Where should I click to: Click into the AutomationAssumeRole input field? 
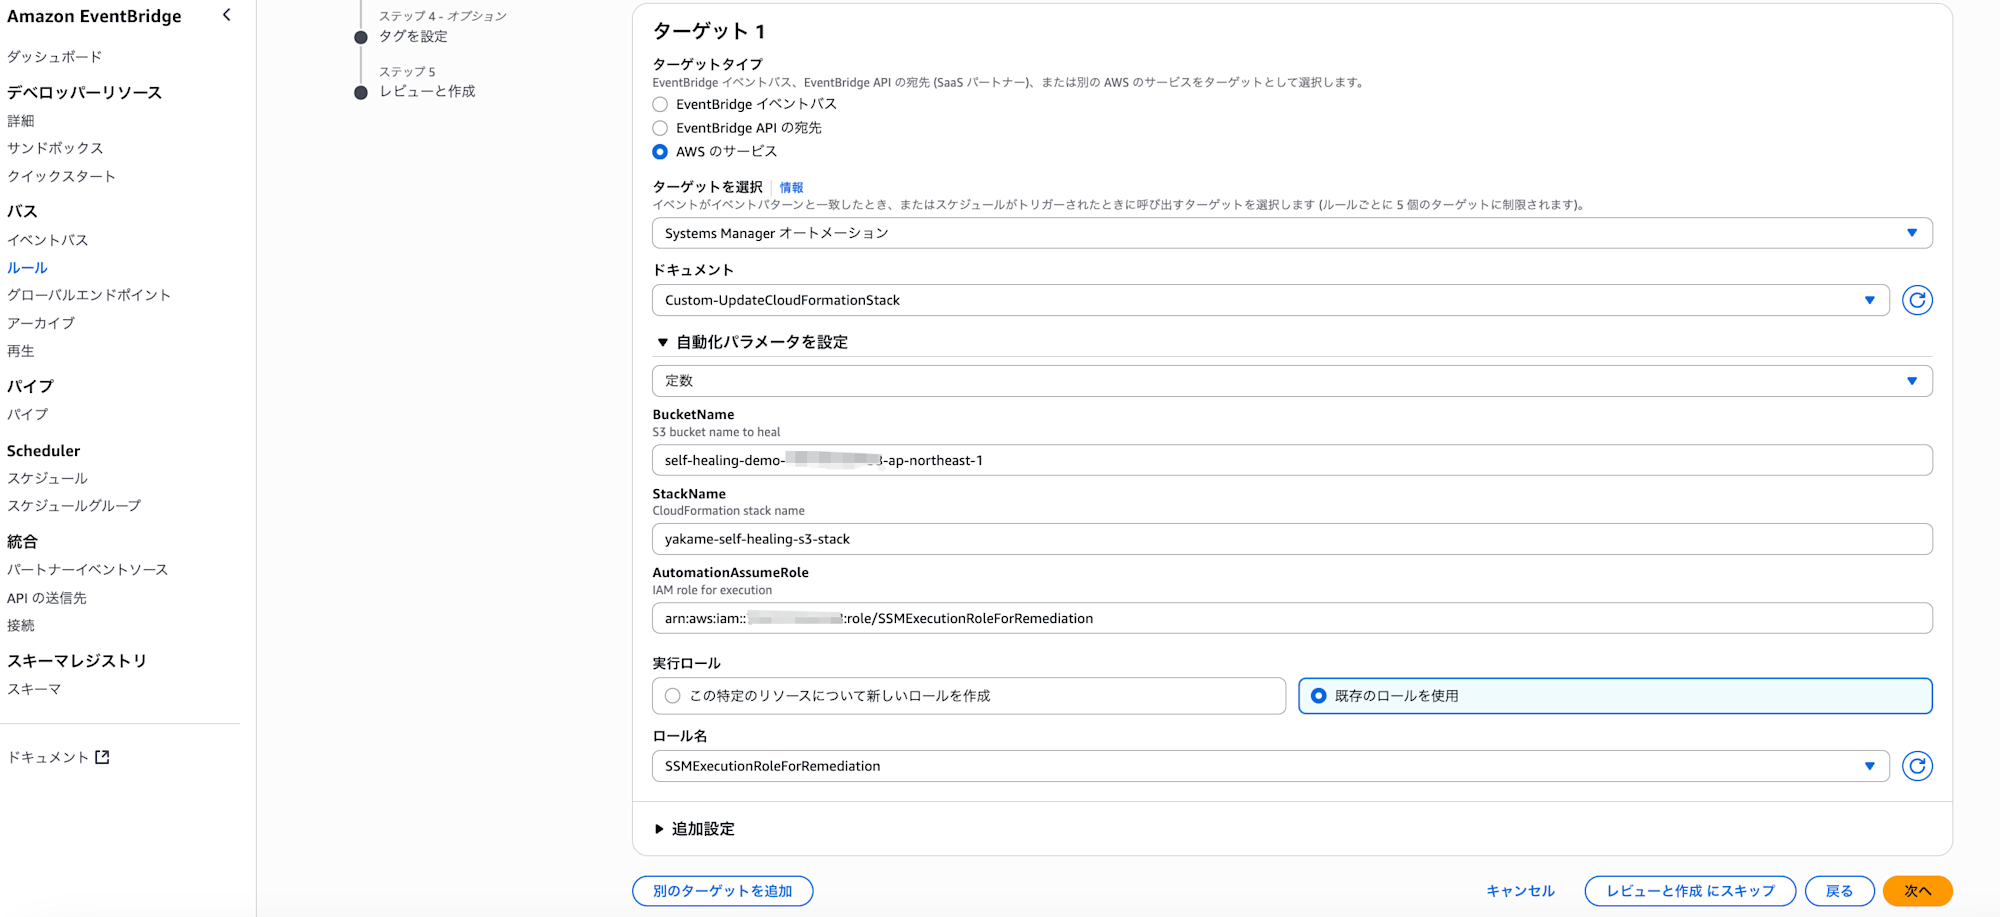click(1292, 618)
